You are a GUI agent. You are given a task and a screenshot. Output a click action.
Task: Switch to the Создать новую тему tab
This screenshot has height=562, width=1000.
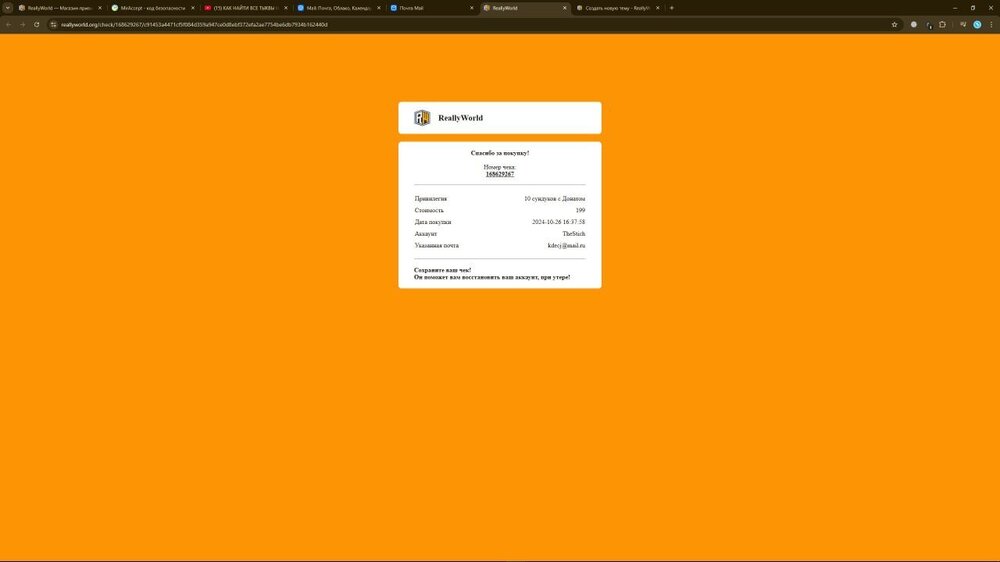coord(617,8)
